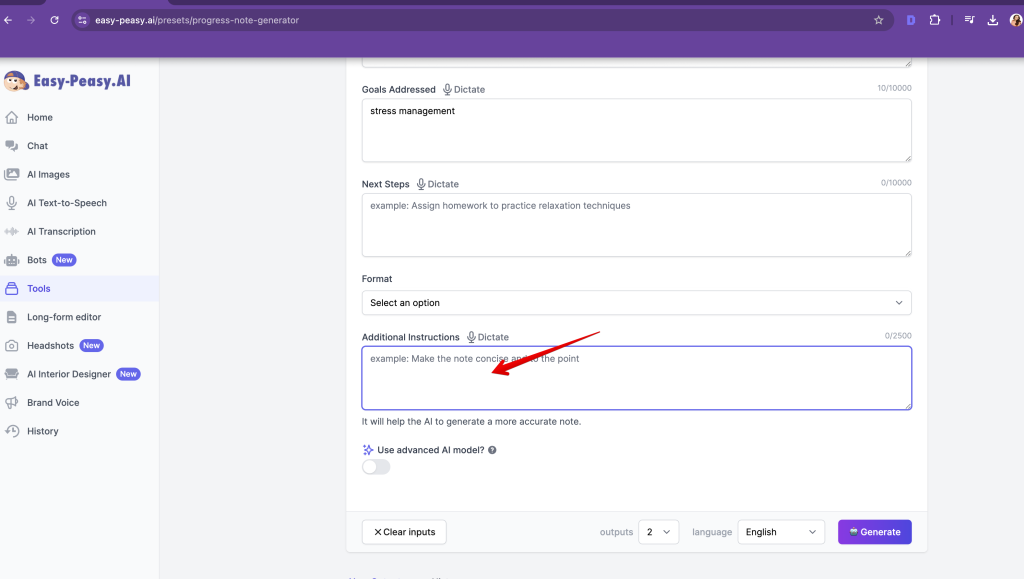Open History in the sidebar

pos(42,431)
